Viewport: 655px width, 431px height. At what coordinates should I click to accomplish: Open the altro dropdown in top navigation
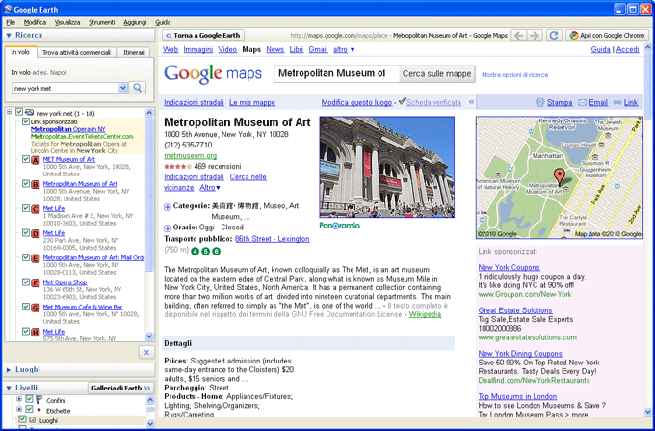click(x=344, y=49)
